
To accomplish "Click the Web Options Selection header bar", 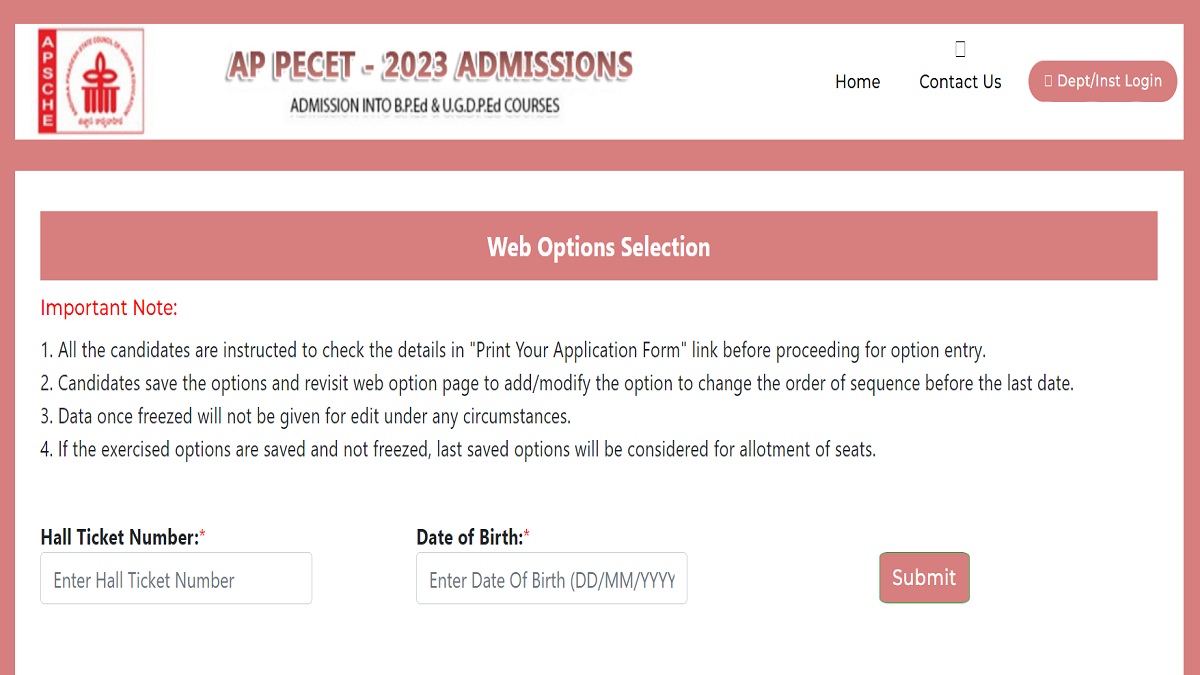I will pyautogui.click(x=598, y=246).
